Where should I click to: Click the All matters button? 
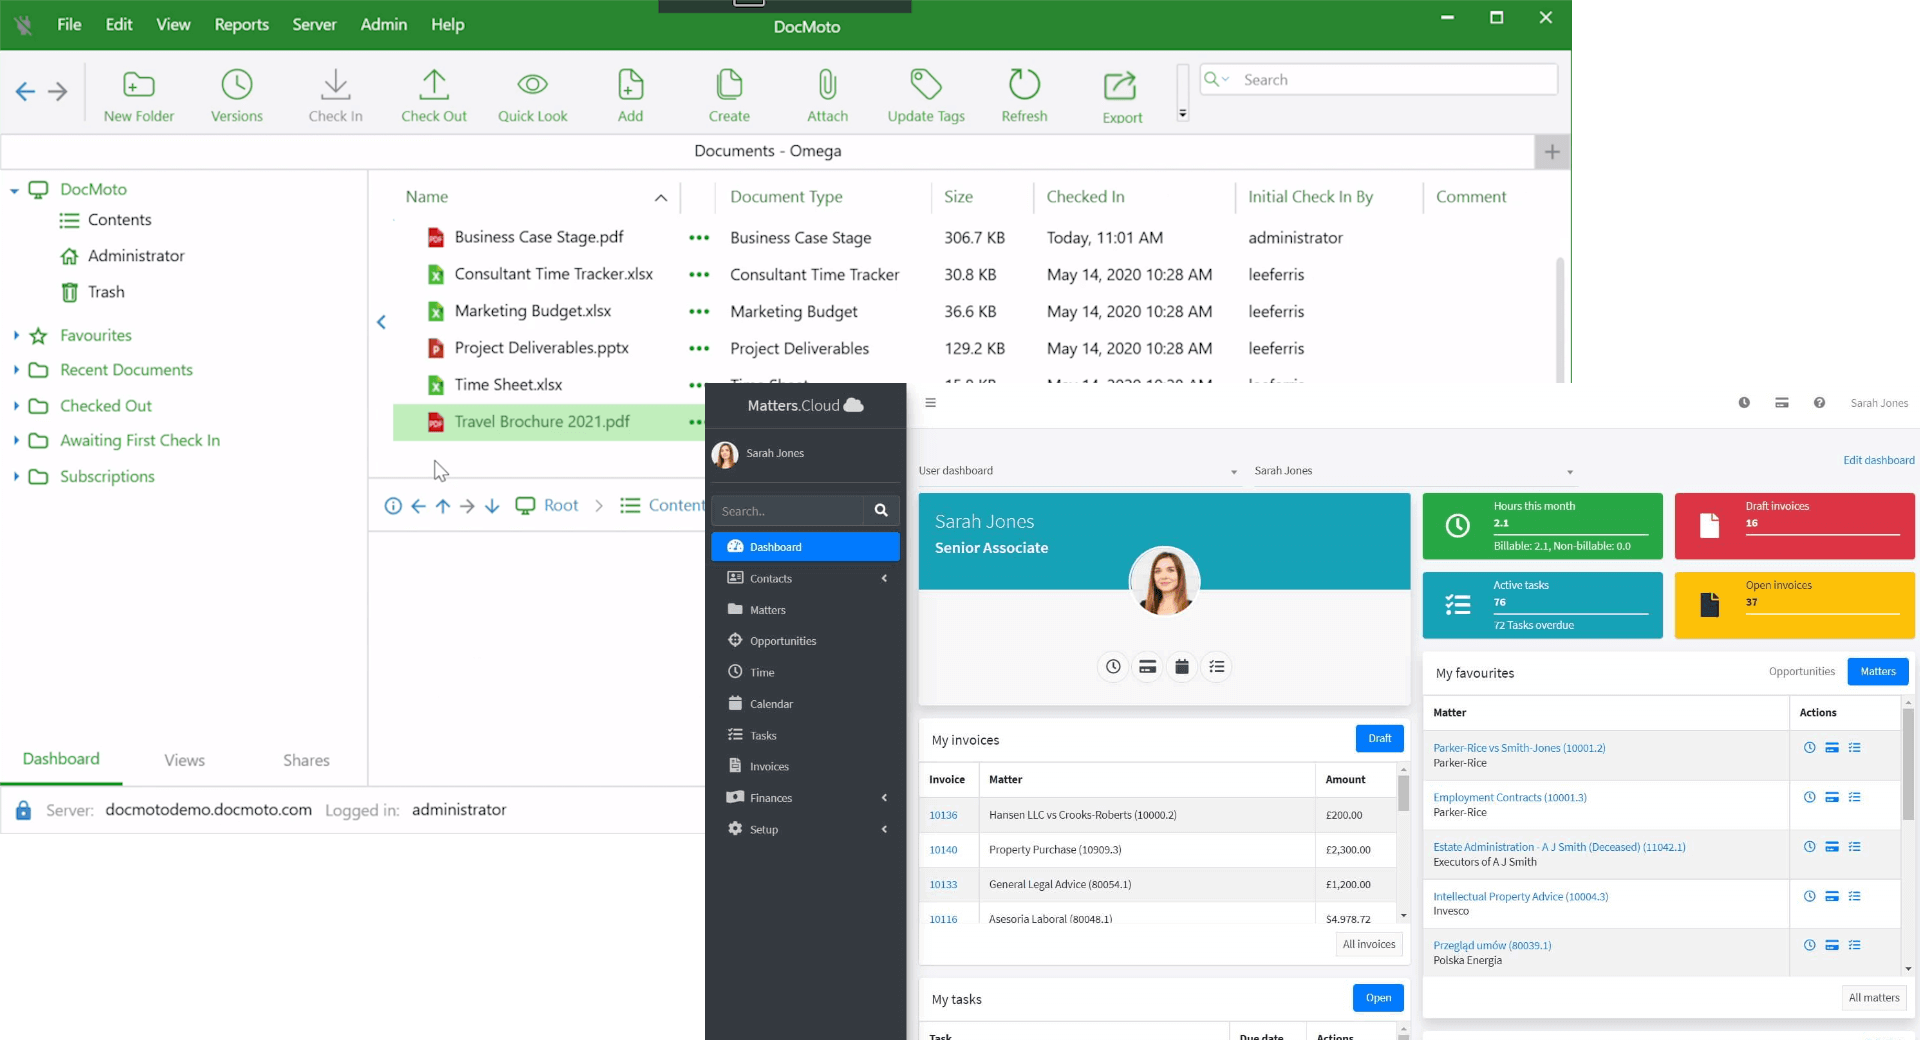pos(1874,998)
